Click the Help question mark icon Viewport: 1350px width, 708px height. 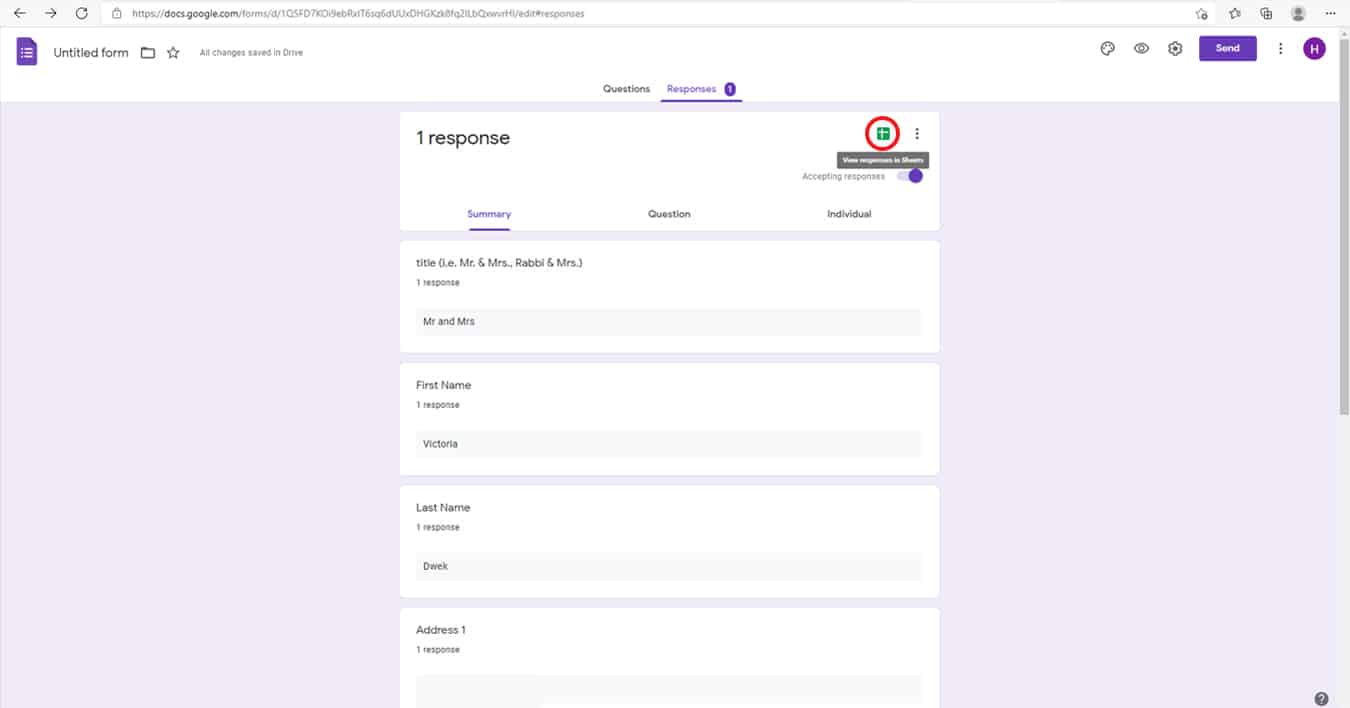coord(1321,699)
